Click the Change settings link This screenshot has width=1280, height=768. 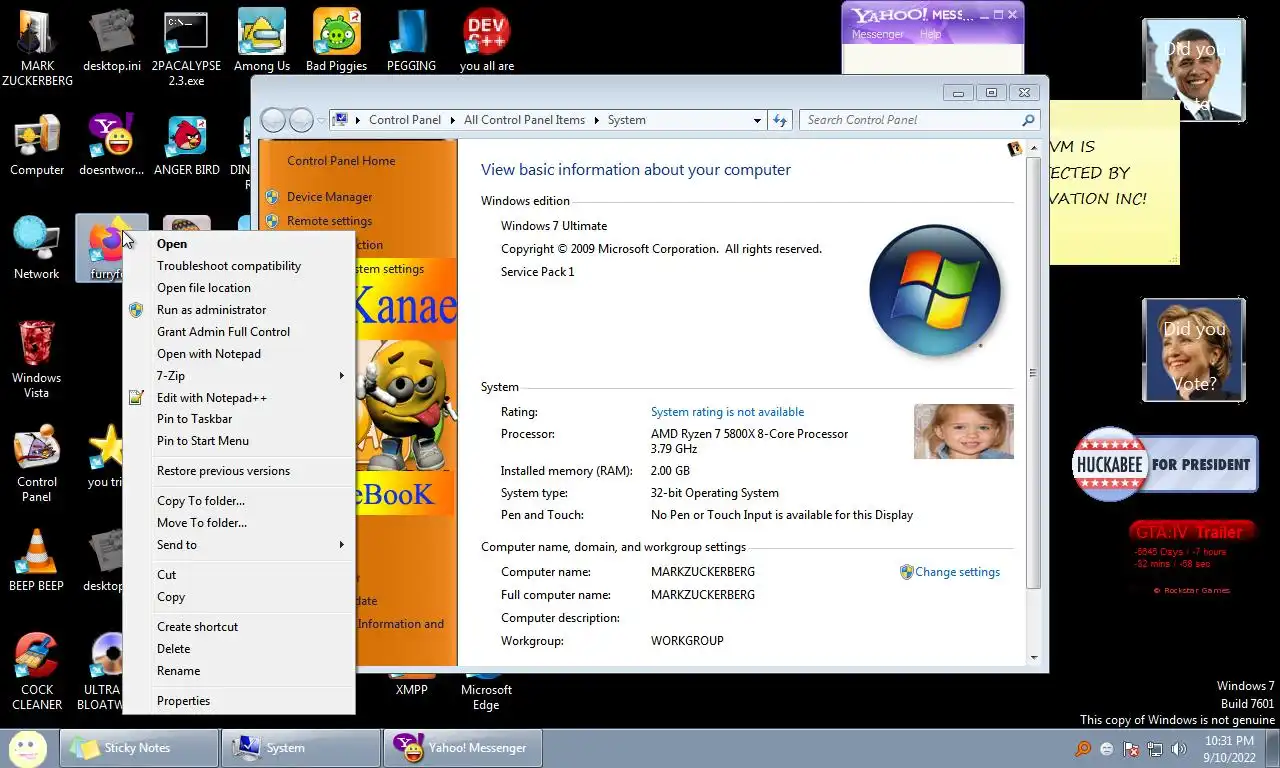[x=957, y=572]
